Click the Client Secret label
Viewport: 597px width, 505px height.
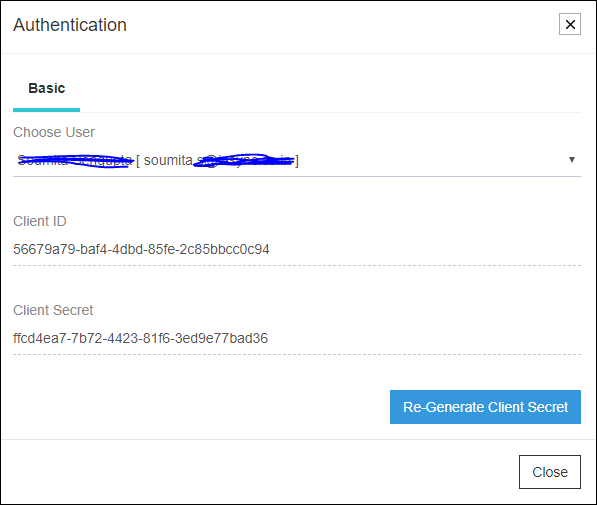pyautogui.click(x=53, y=310)
